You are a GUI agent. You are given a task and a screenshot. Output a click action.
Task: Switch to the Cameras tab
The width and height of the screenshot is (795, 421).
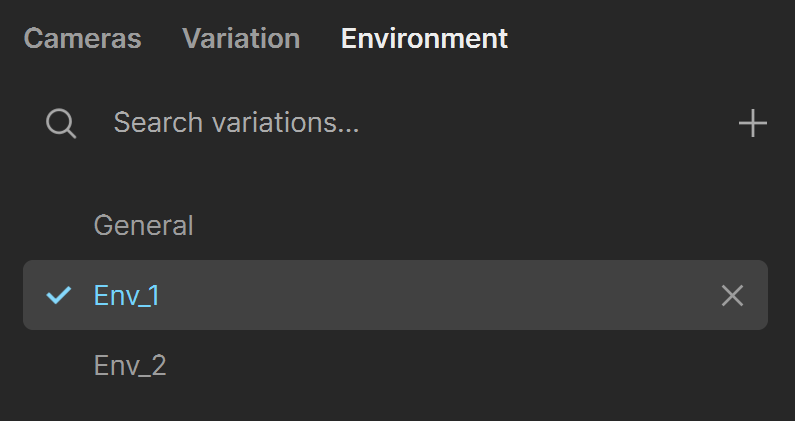click(83, 39)
